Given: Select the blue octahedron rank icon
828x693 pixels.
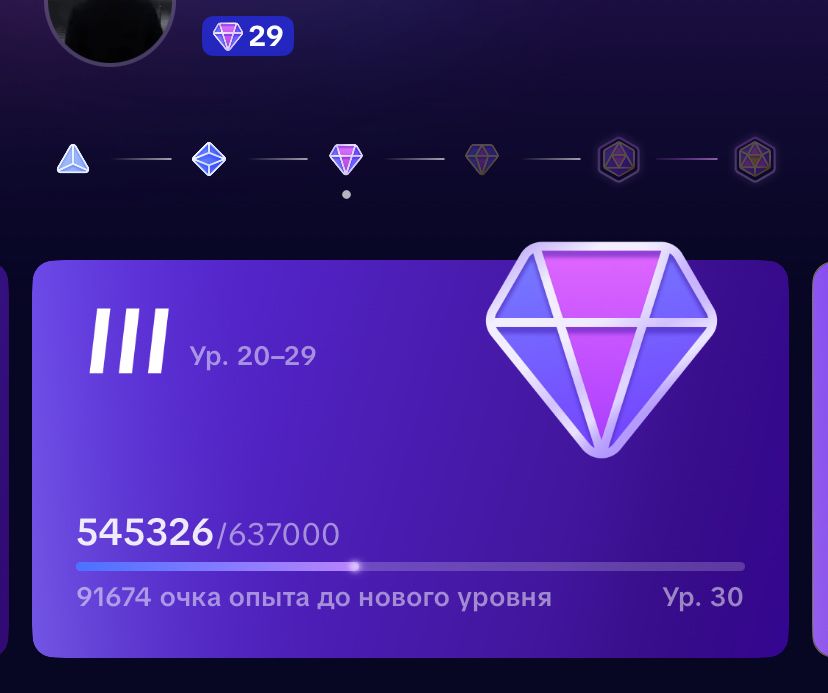Looking at the screenshot, I should click(x=209, y=158).
